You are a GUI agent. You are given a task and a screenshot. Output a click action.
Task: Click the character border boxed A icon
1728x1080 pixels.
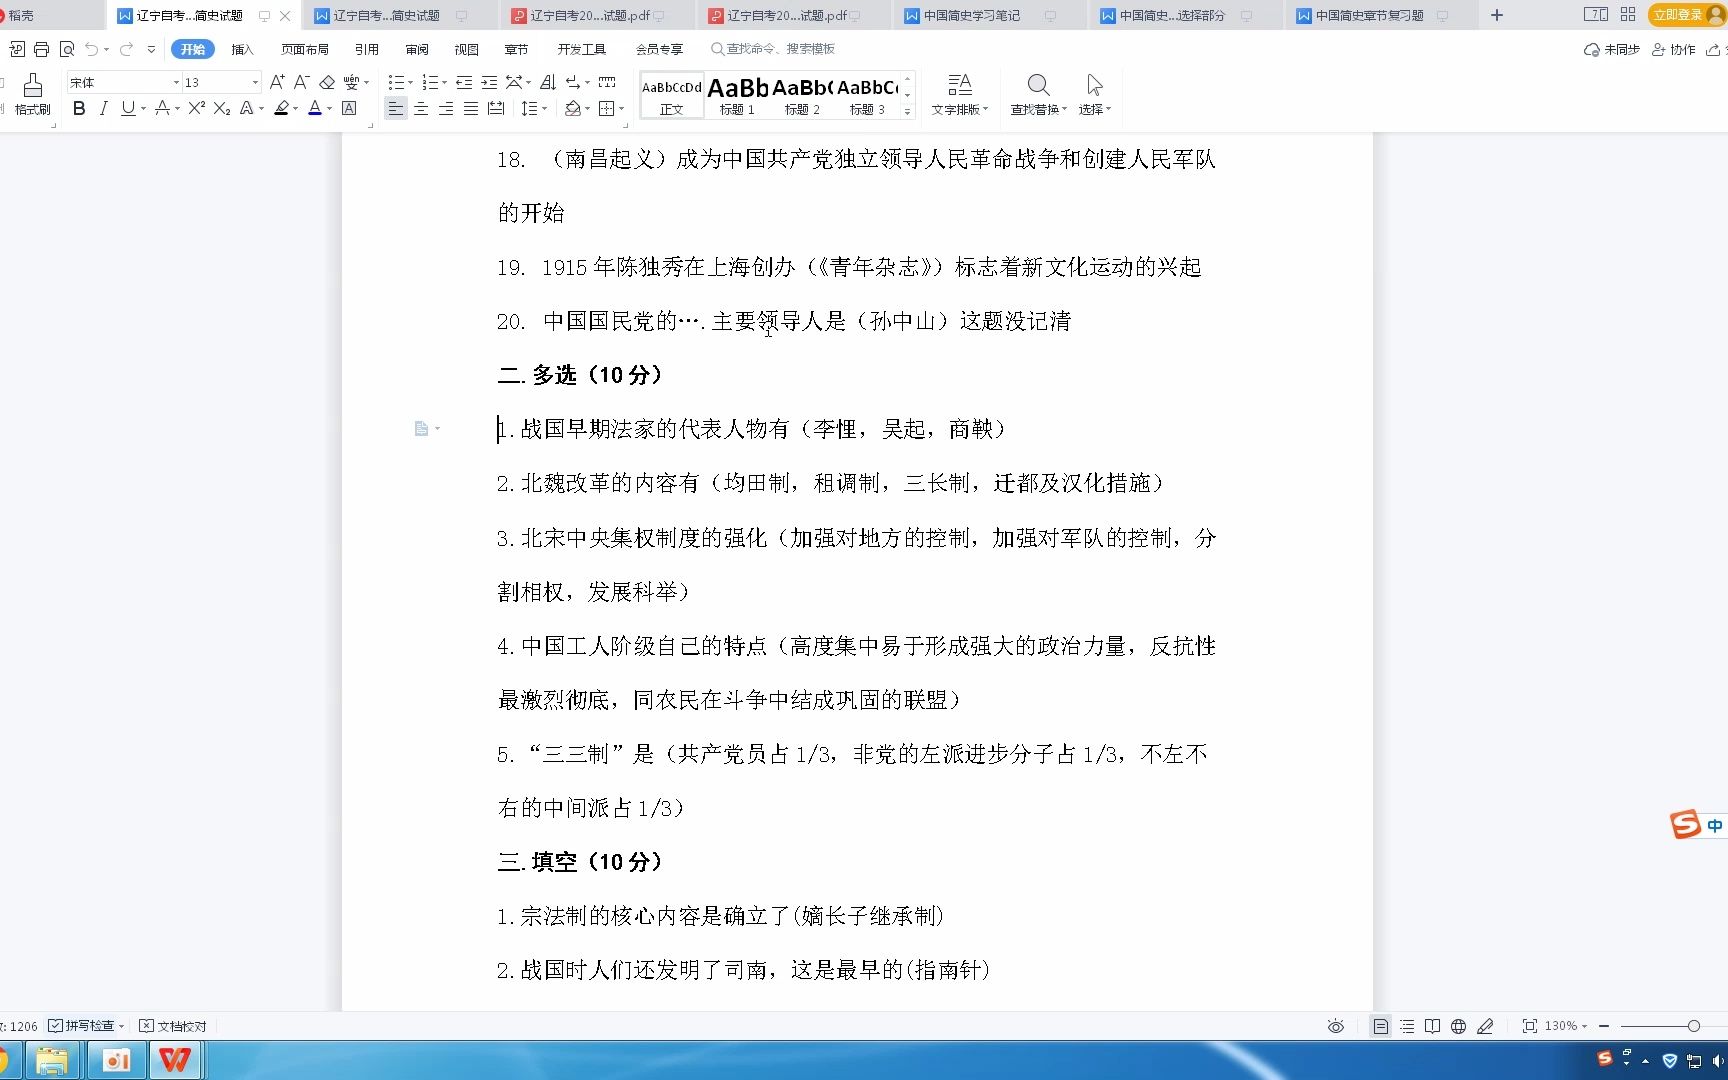coord(349,108)
